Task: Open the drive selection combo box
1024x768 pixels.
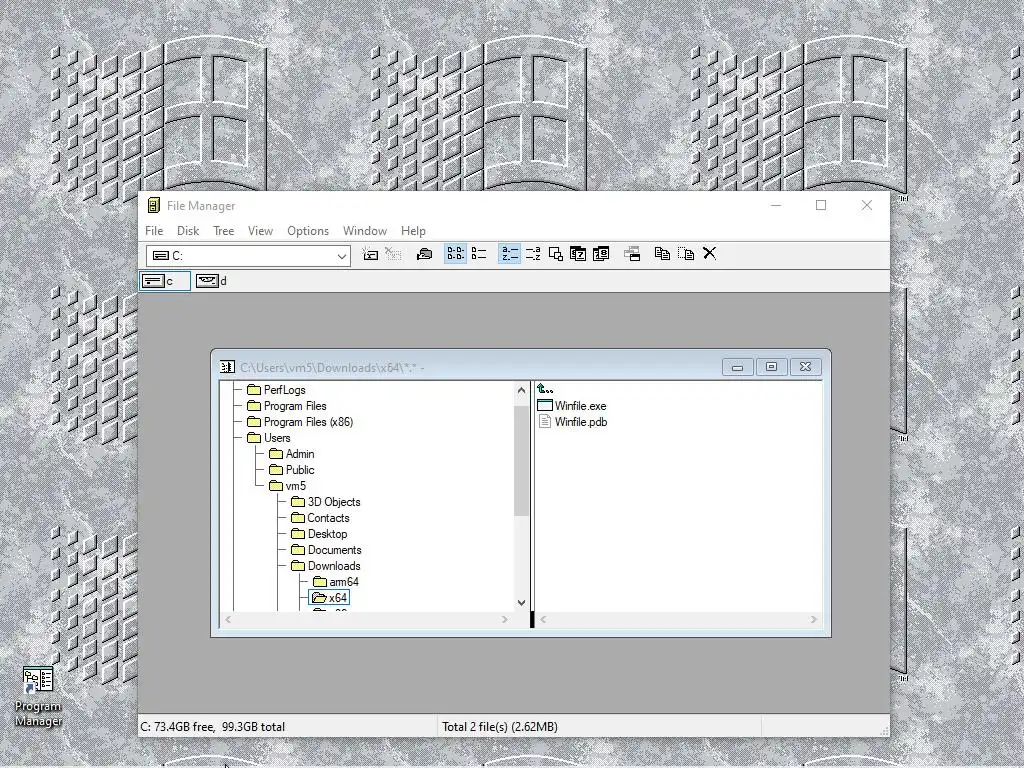Action: tap(248, 256)
